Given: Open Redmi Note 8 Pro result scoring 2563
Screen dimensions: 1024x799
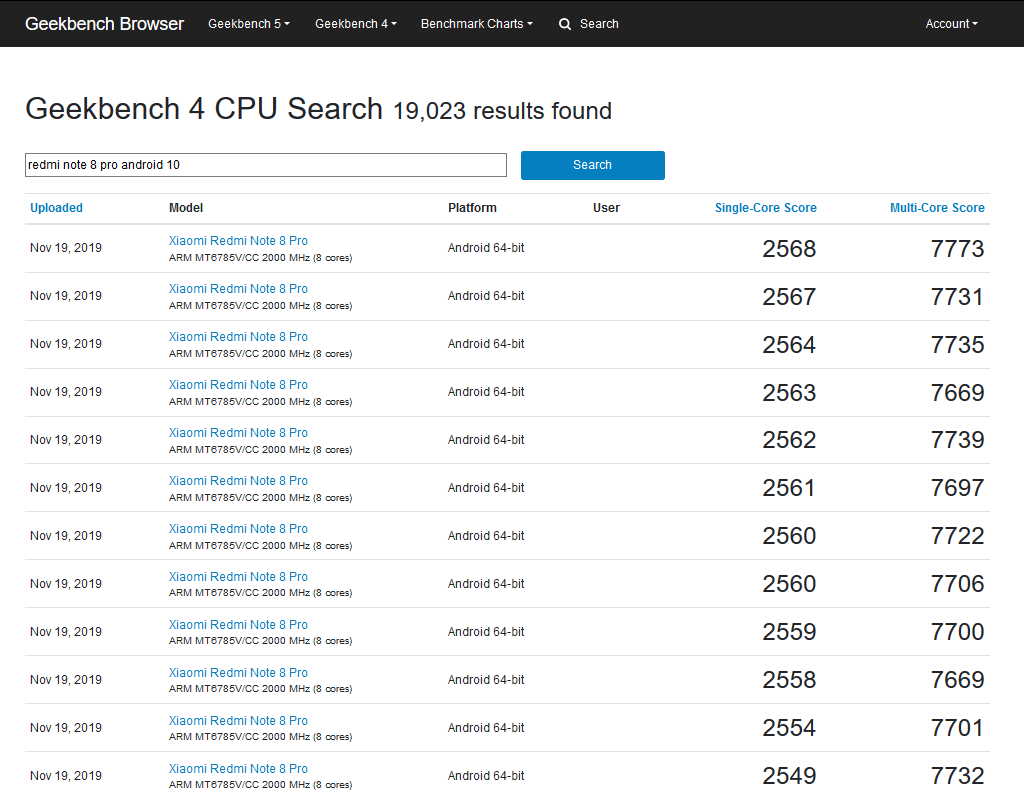Looking at the screenshot, I should click(238, 385).
